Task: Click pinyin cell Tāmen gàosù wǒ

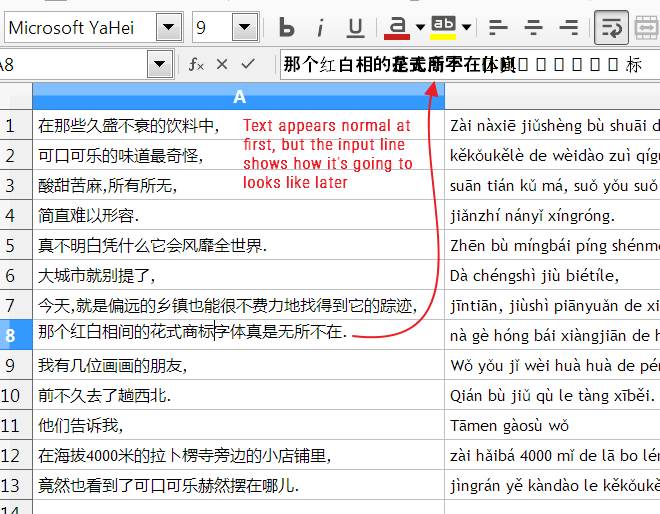Action: (552, 425)
